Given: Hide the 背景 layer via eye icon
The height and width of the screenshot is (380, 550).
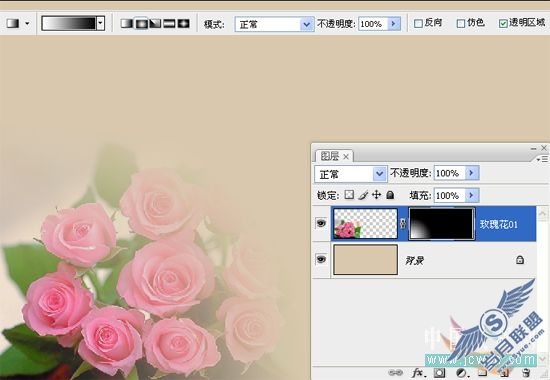Looking at the screenshot, I should click(x=321, y=260).
